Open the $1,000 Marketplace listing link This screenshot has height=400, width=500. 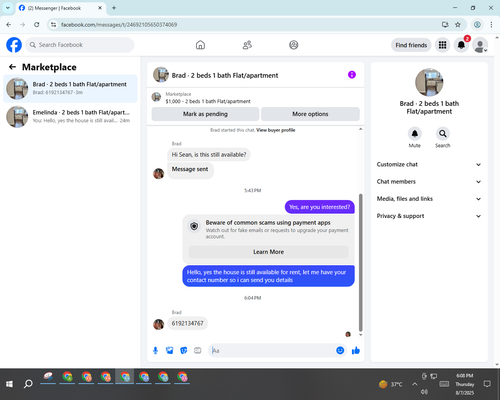point(208,101)
